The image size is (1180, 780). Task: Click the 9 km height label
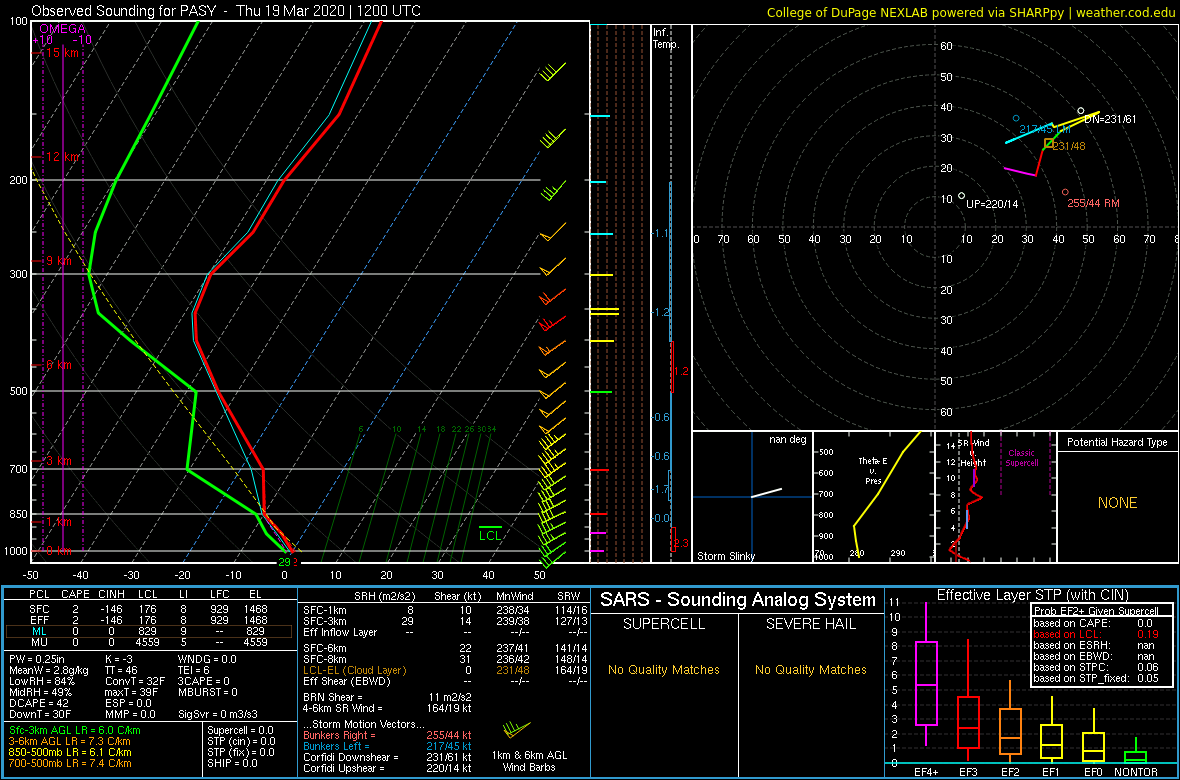[x=59, y=261]
